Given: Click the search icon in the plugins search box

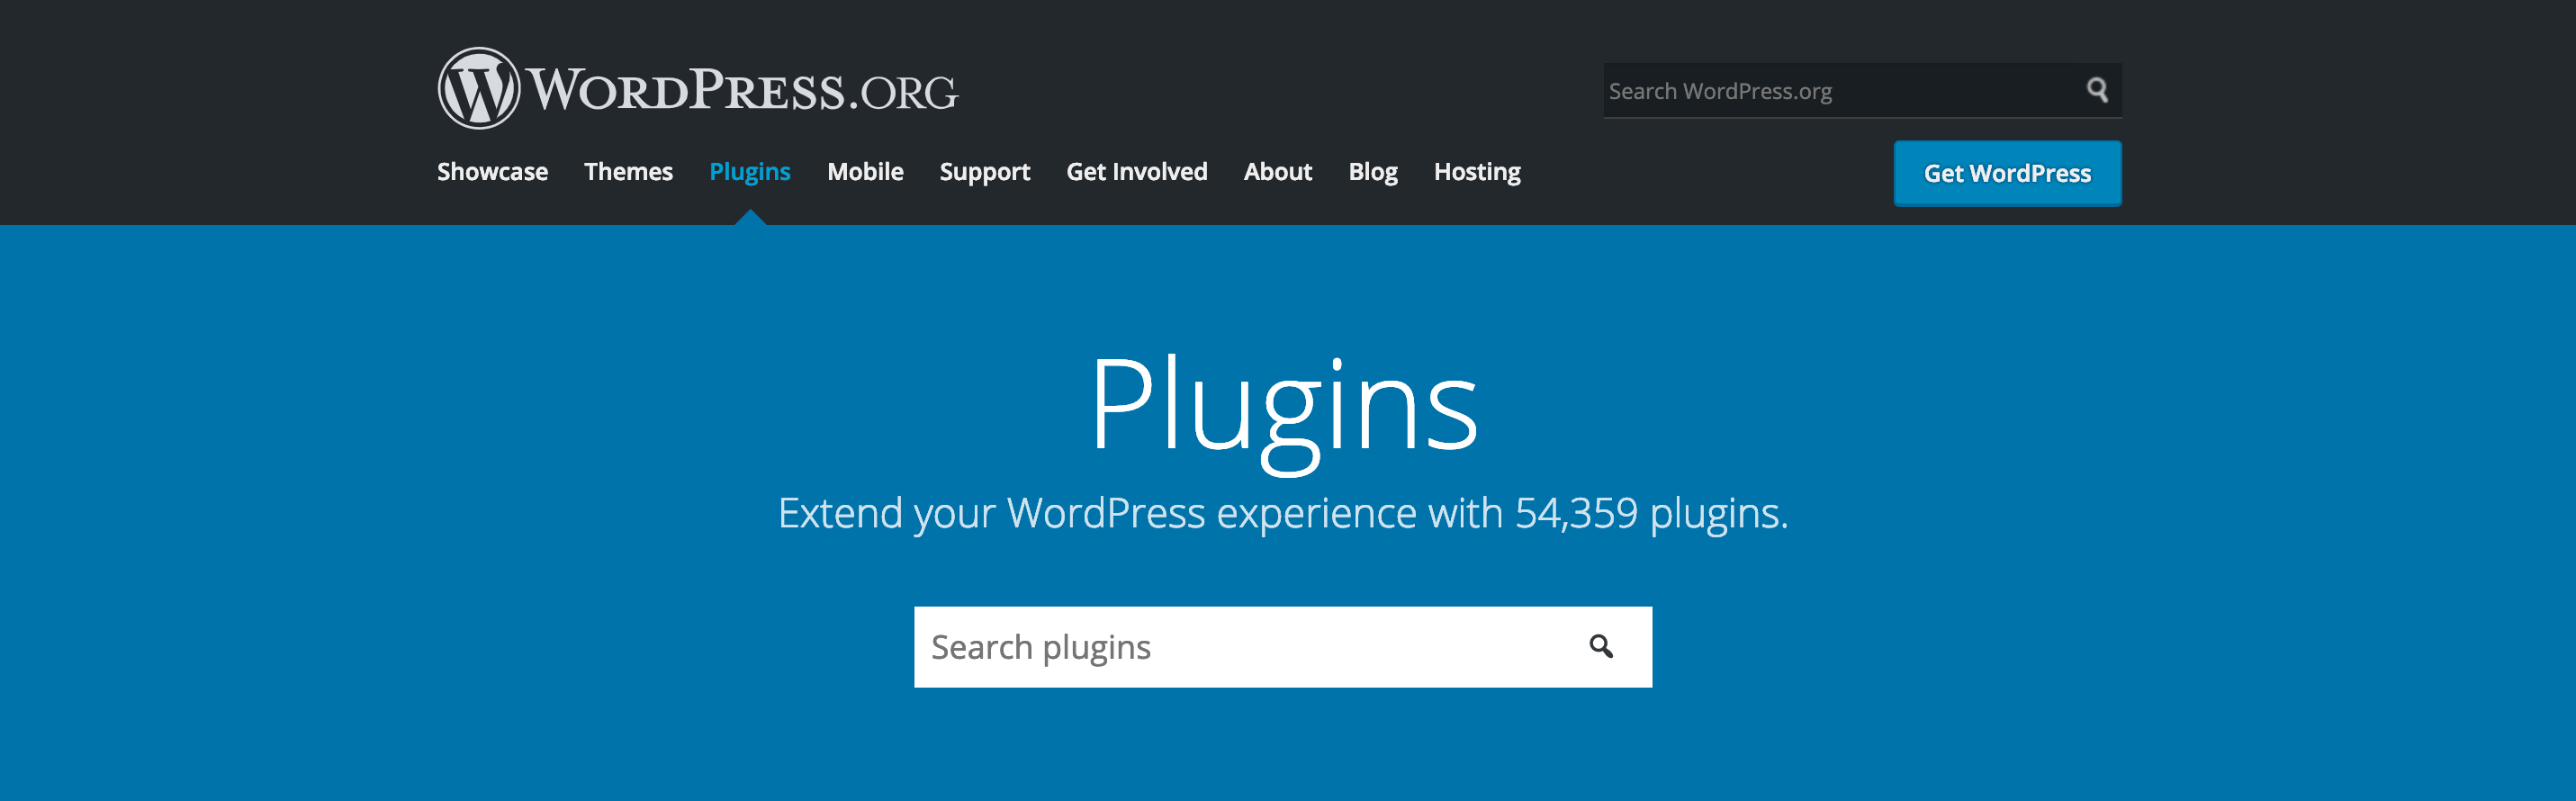Looking at the screenshot, I should coord(1600,647).
